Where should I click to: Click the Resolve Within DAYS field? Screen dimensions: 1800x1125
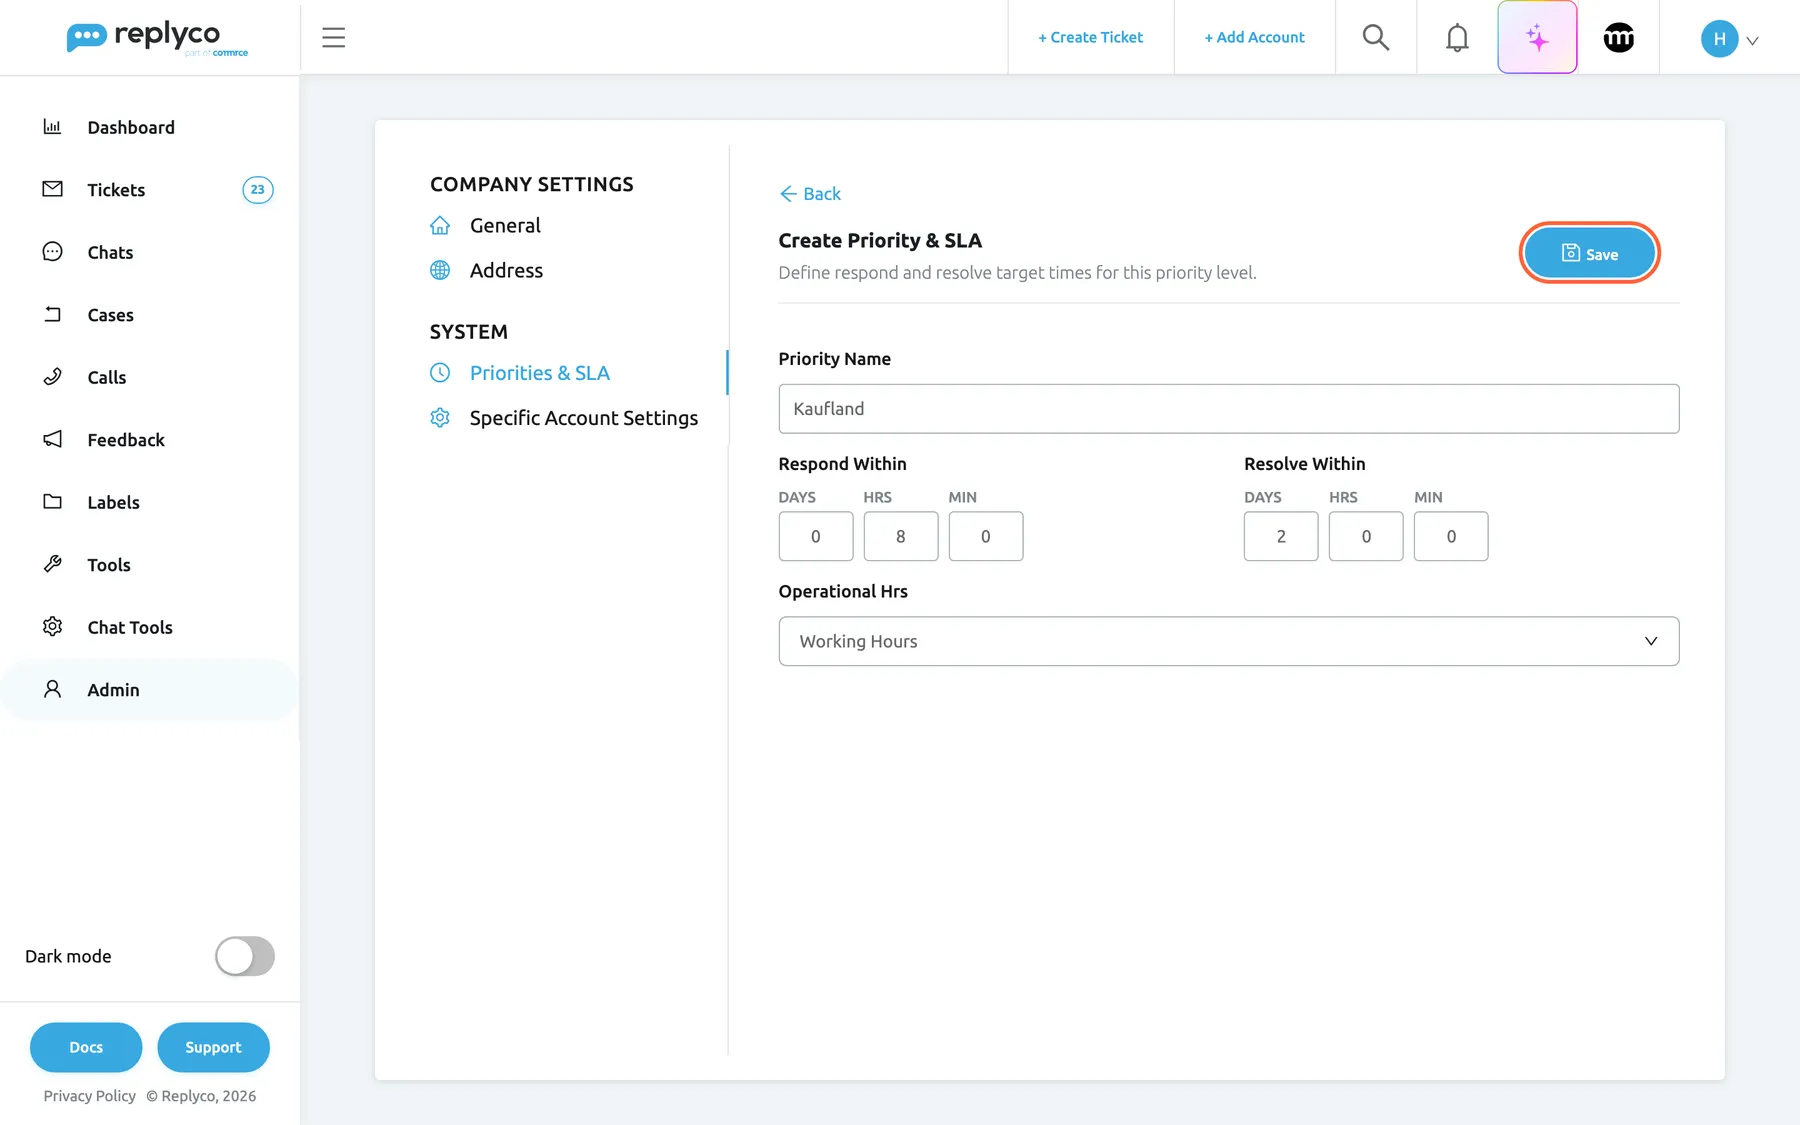point(1281,537)
